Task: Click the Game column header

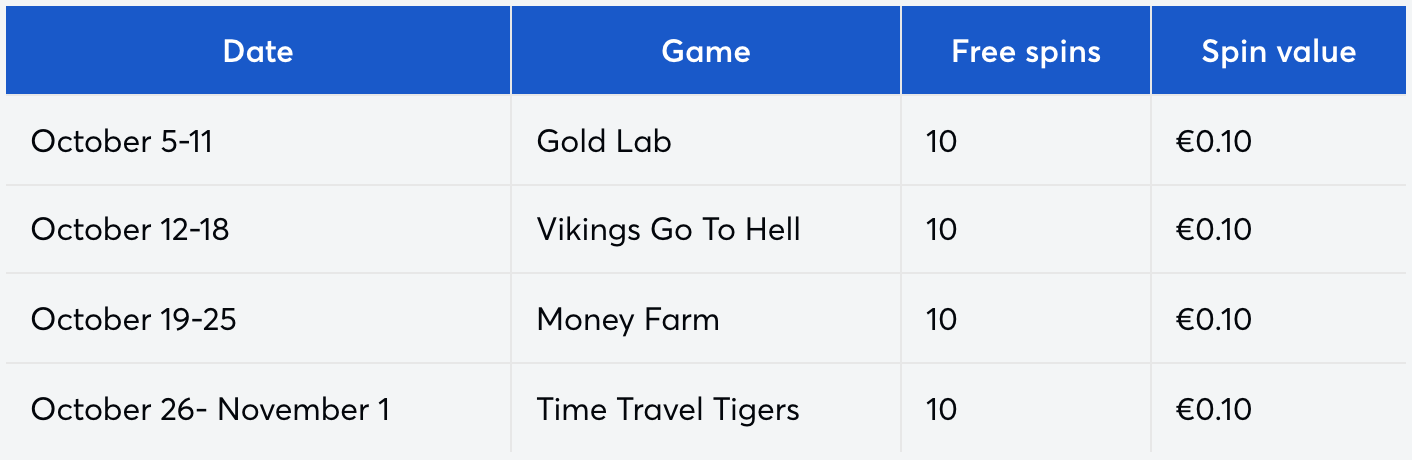Action: 706,52
